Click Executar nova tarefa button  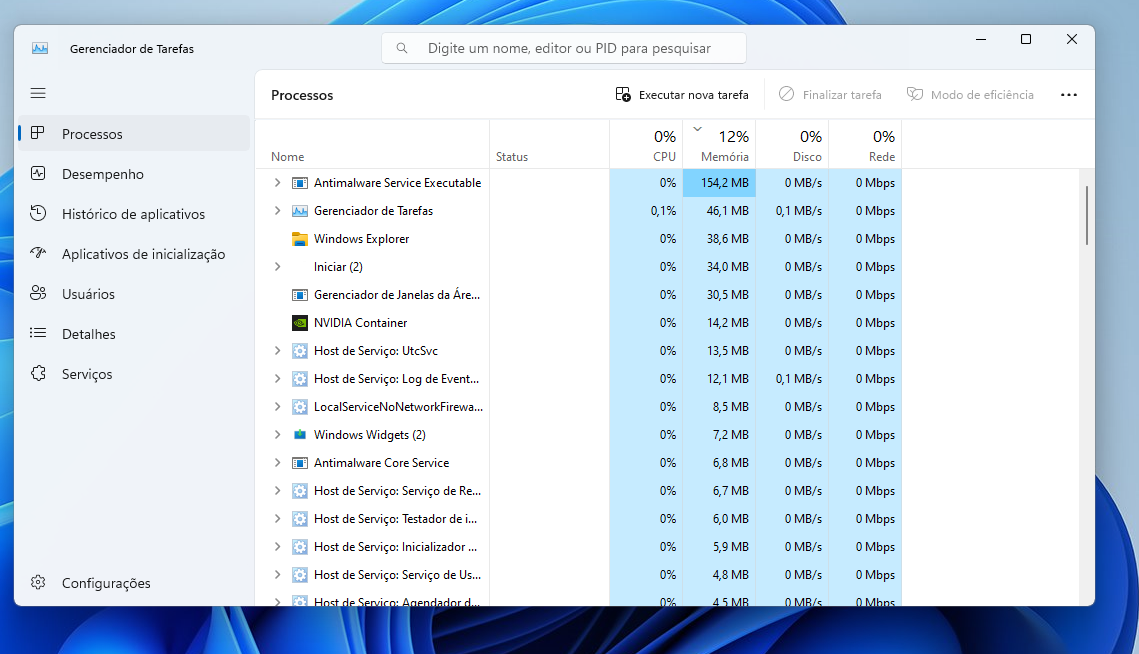[x=681, y=94]
